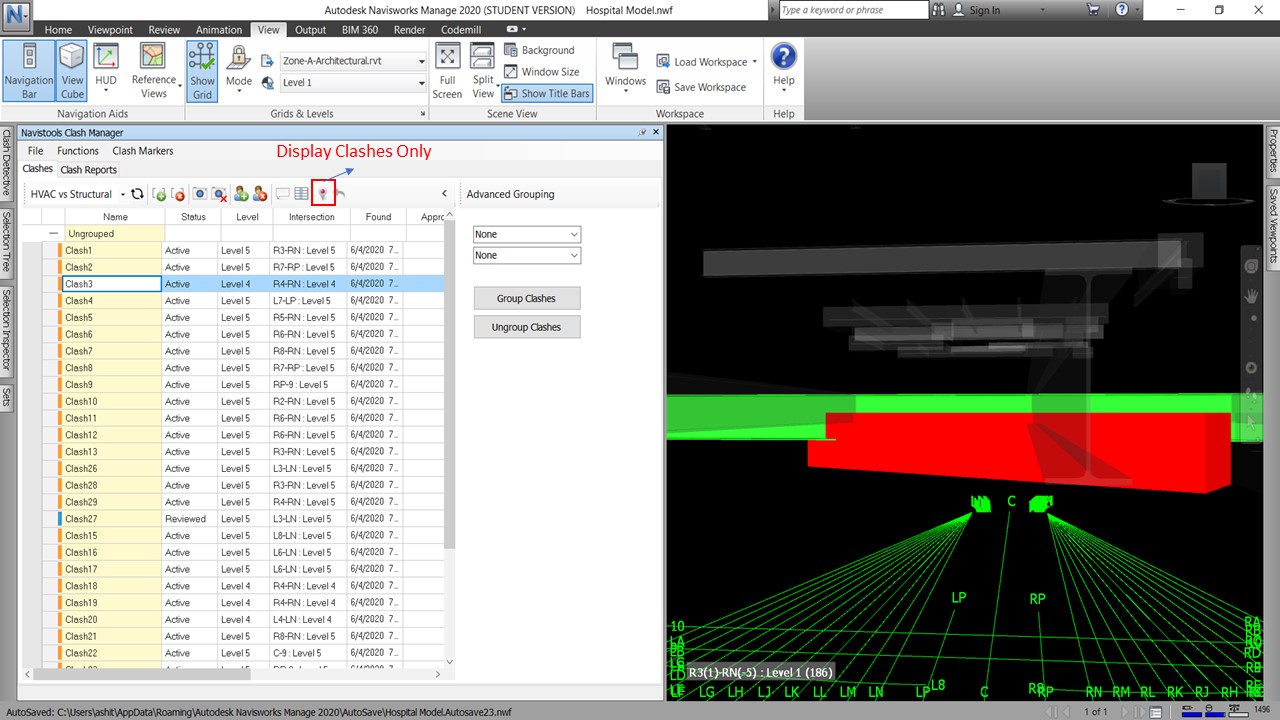Click the remove group icon with red cross
Image resolution: width=1280 pixels, height=720 pixels.
click(178, 194)
